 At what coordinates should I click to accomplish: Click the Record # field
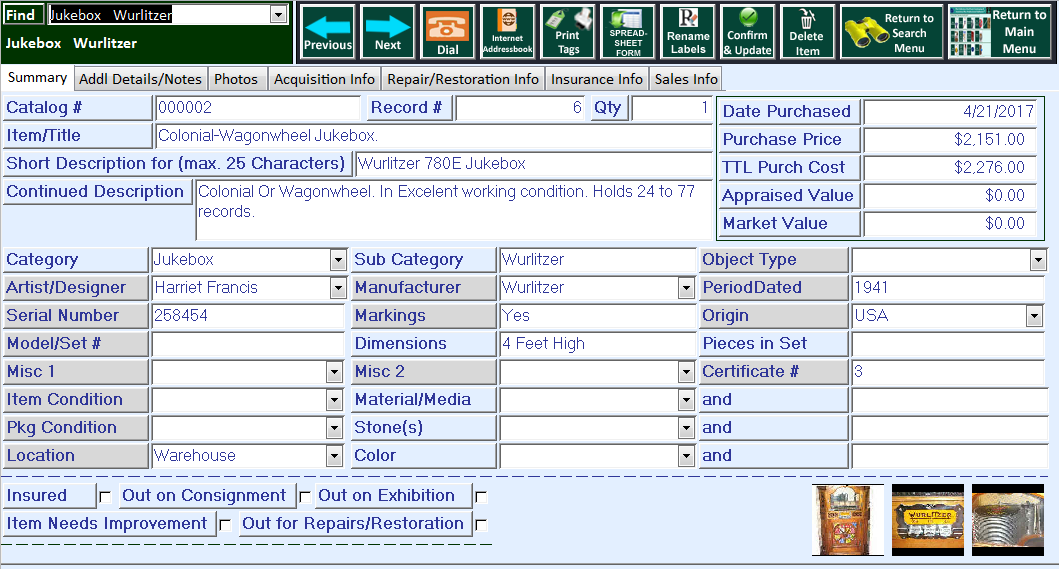520,108
